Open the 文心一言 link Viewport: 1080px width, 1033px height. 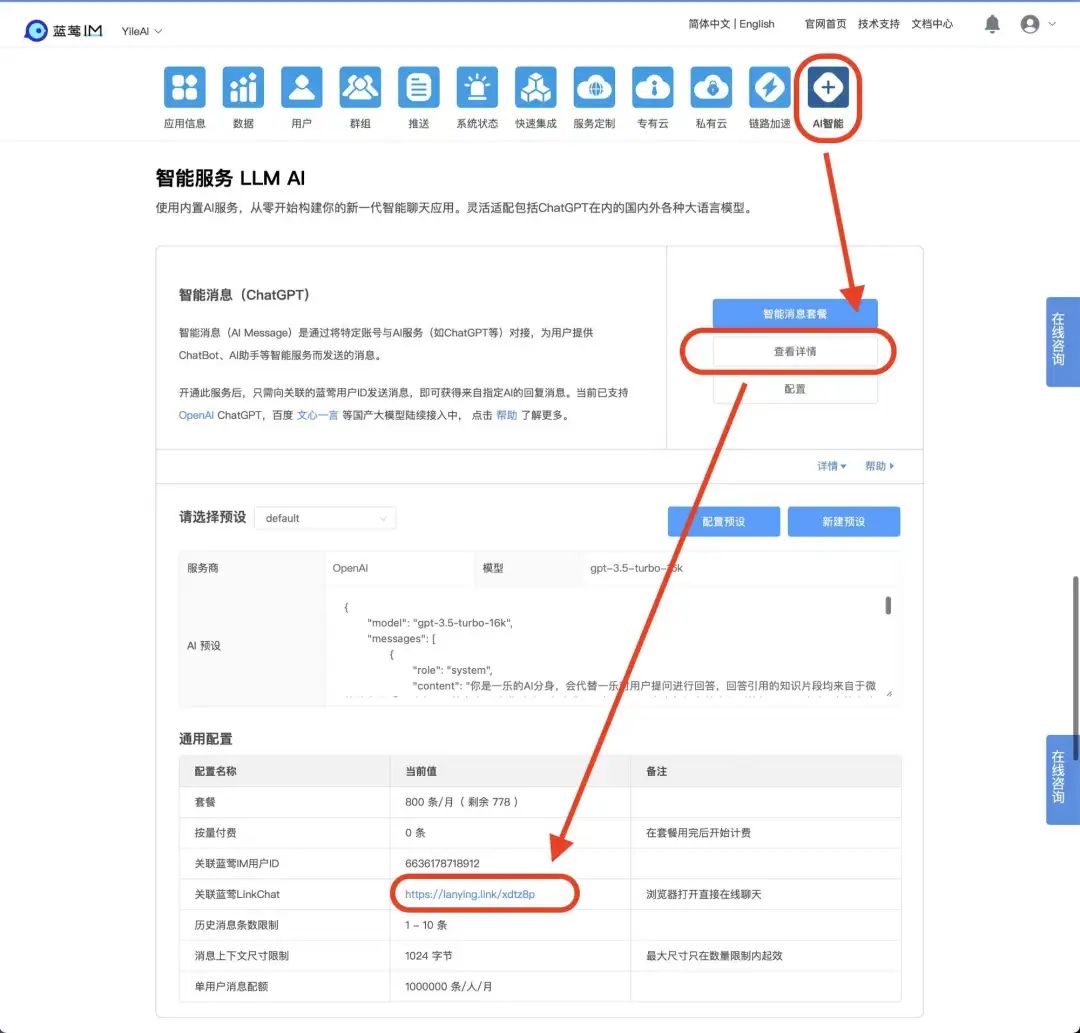tap(317, 415)
